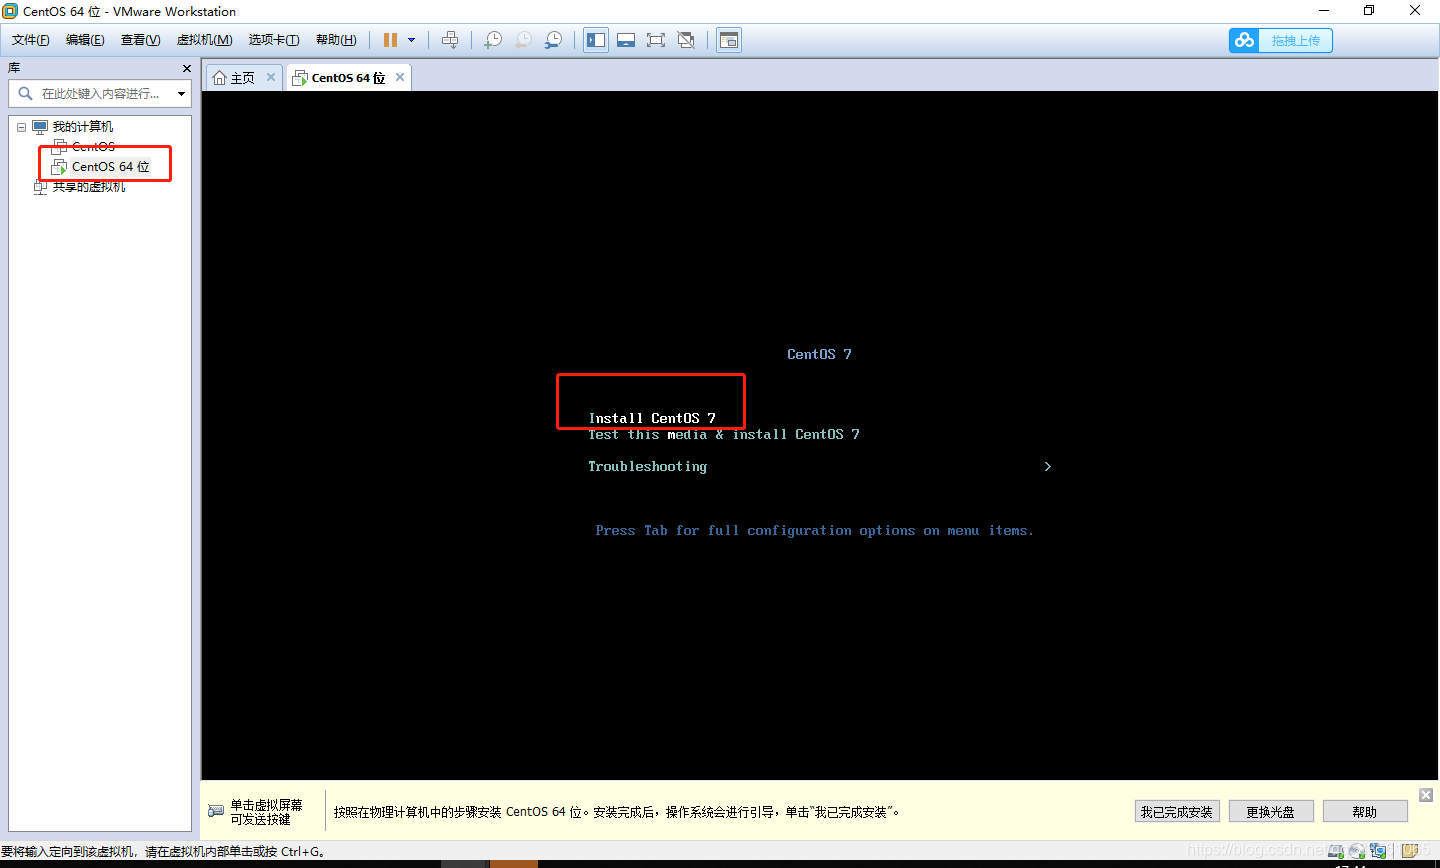Click the 拖拽上传 cloud upload button
Viewport: 1440px width, 868px height.
pyautogui.click(x=1281, y=40)
